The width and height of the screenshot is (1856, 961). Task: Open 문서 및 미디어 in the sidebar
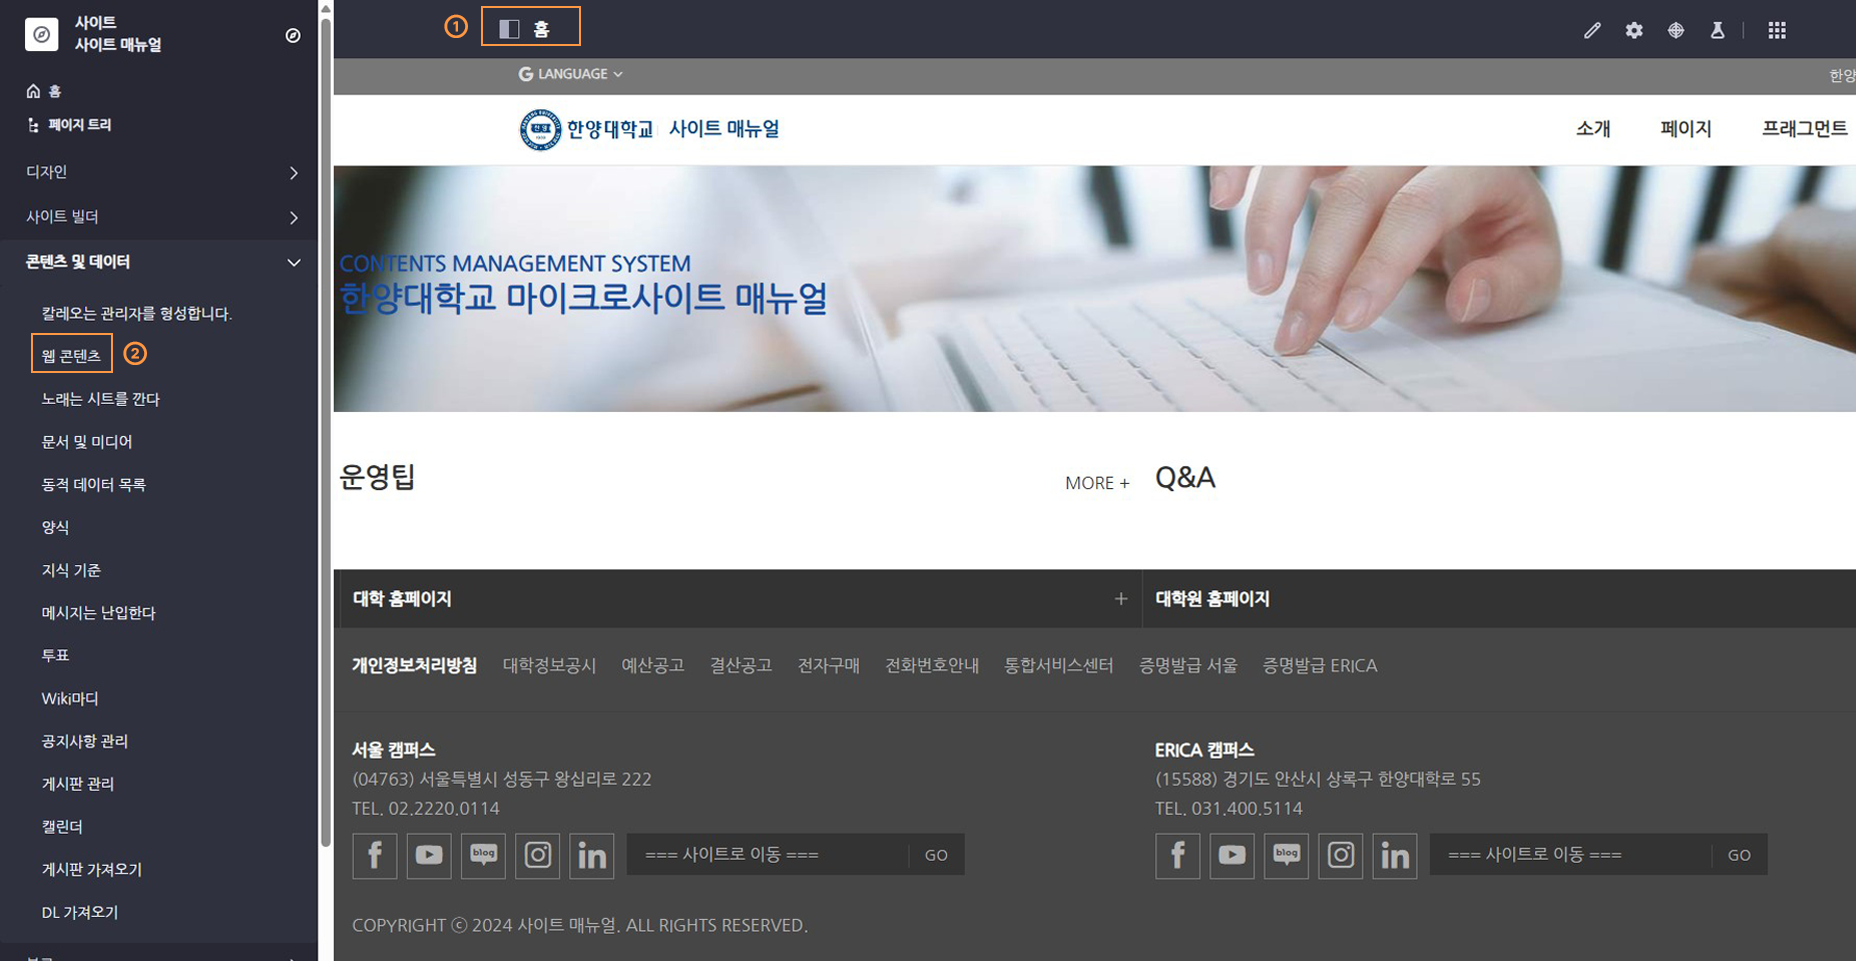[x=87, y=441]
